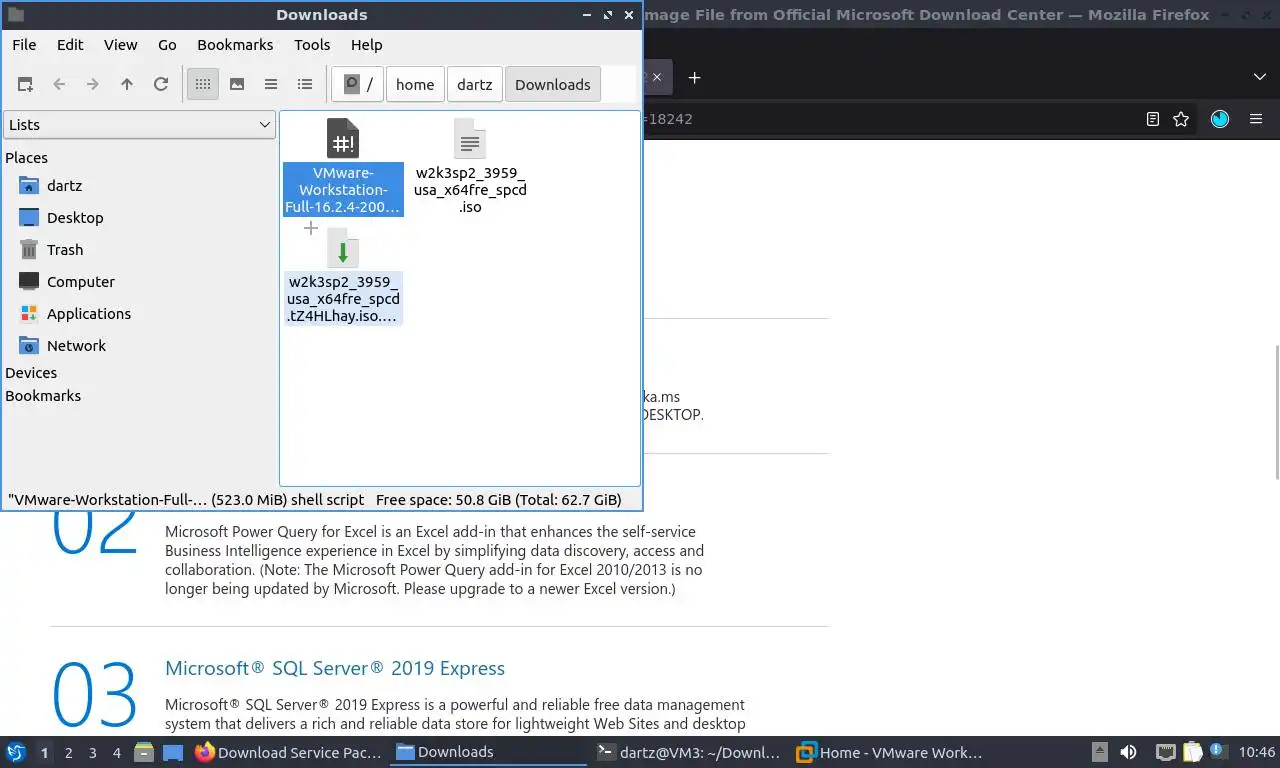Click the network status tray icon
The image size is (1280, 768).
point(1166,752)
